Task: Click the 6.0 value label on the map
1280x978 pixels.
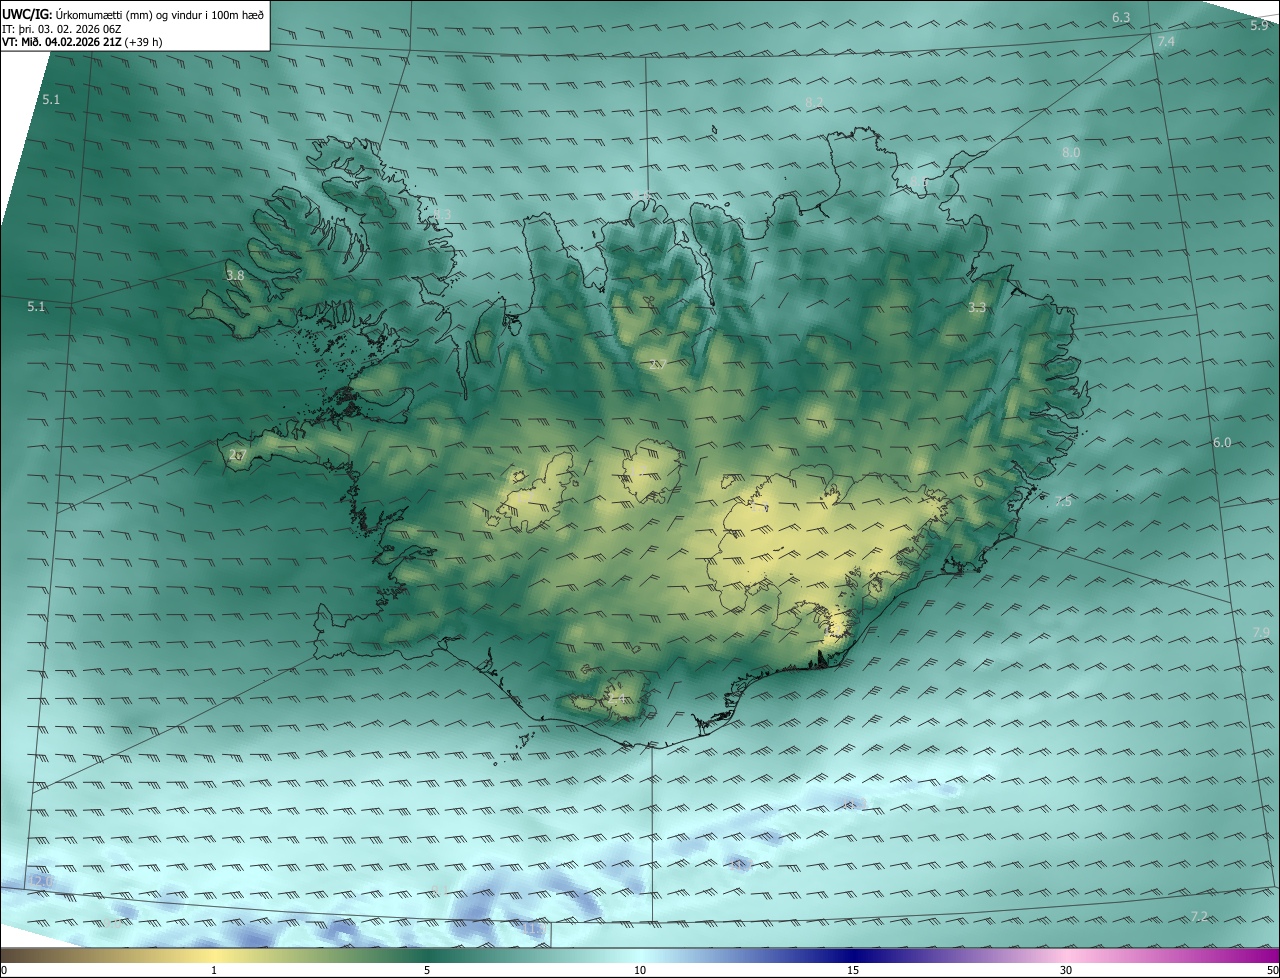Action: pos(1222,442)
